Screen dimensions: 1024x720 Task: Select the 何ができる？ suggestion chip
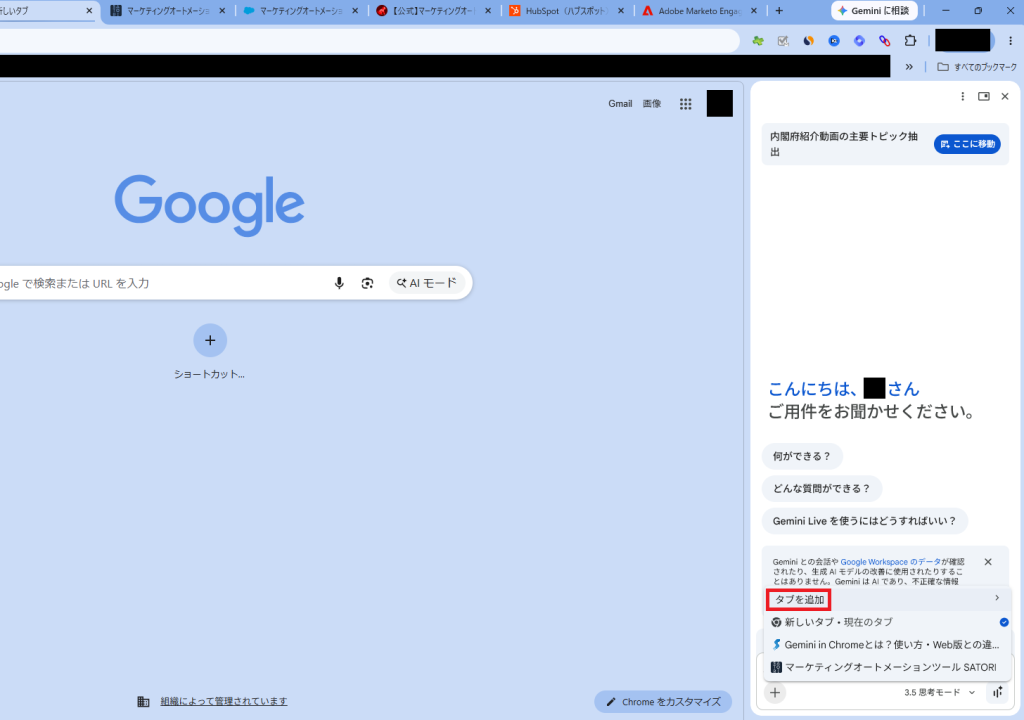[x=802, y=456]
